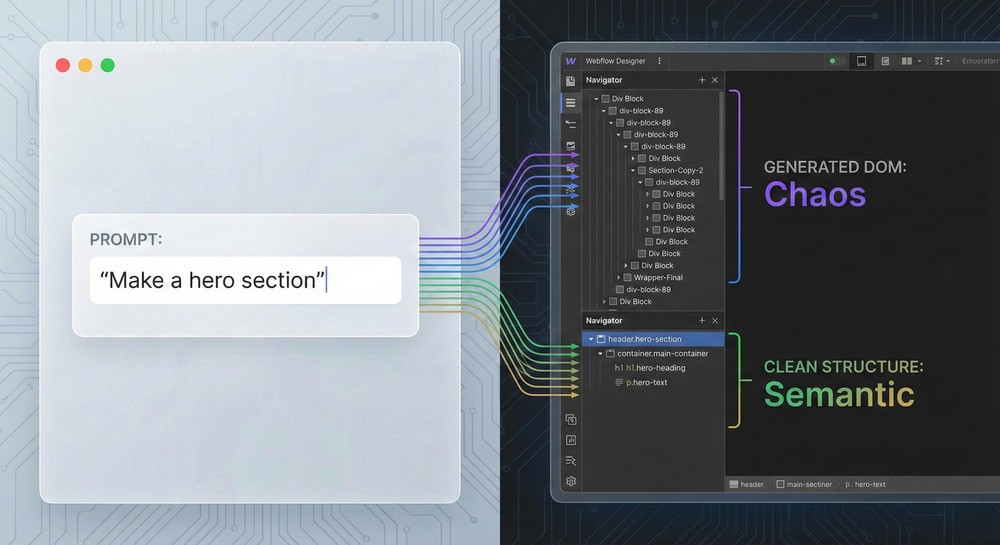This screenshot has width=1000, height=545.
Task: Open the Assets image icon in sidebar
Action: 571,146
